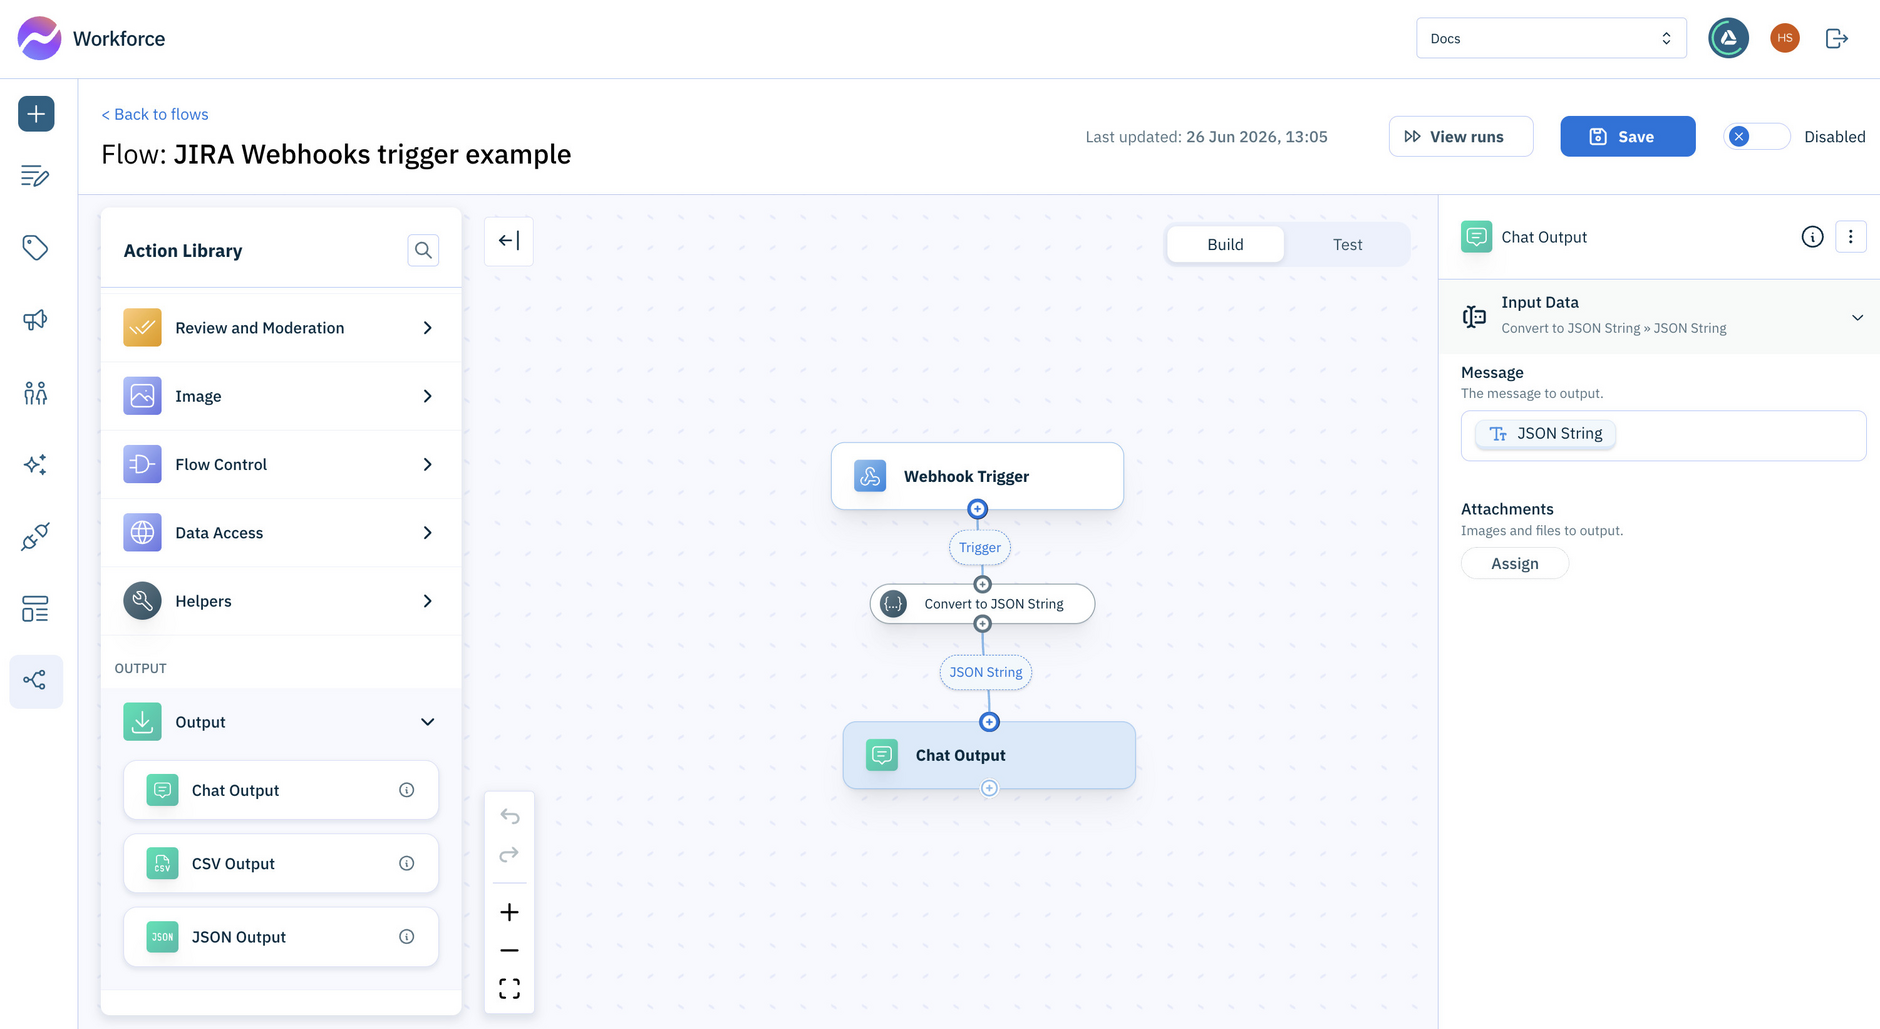This screenshot has width=1880, height=1029.
Task: Show Chat Output panel info icon
Action: coord(1812,237)
